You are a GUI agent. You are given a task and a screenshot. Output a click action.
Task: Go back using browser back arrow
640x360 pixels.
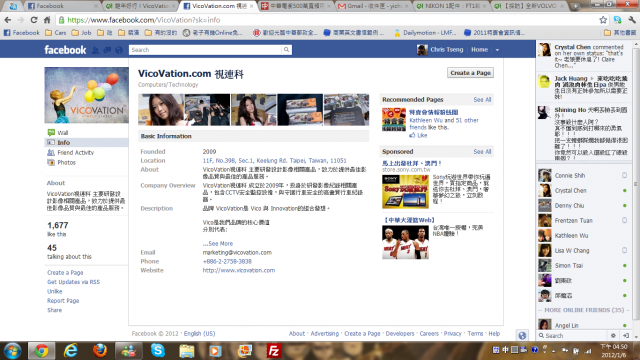(7, 20)
